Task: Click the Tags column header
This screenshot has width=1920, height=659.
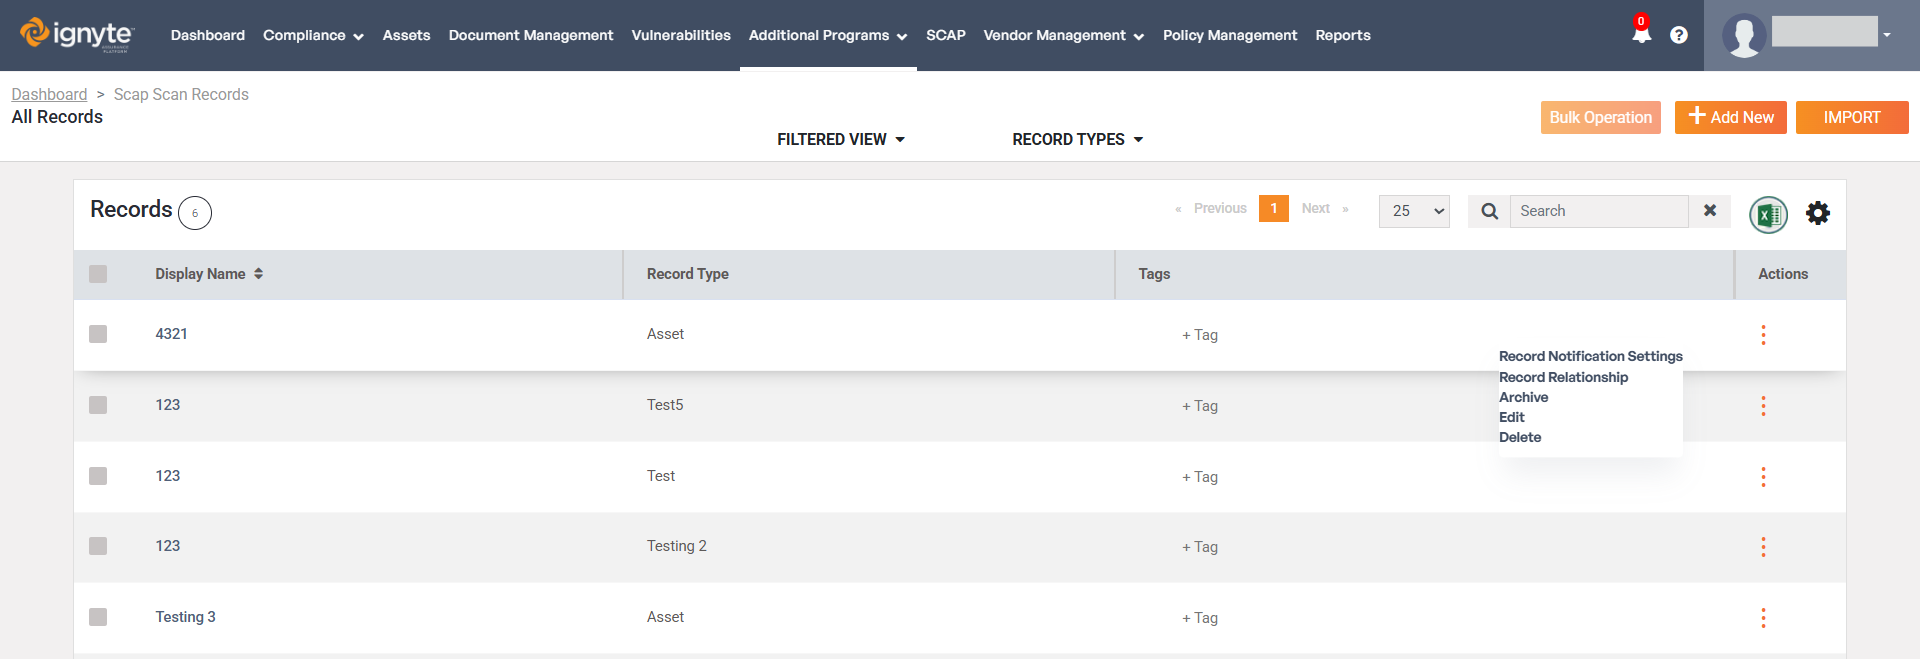Action: (x=1154, y=274)
